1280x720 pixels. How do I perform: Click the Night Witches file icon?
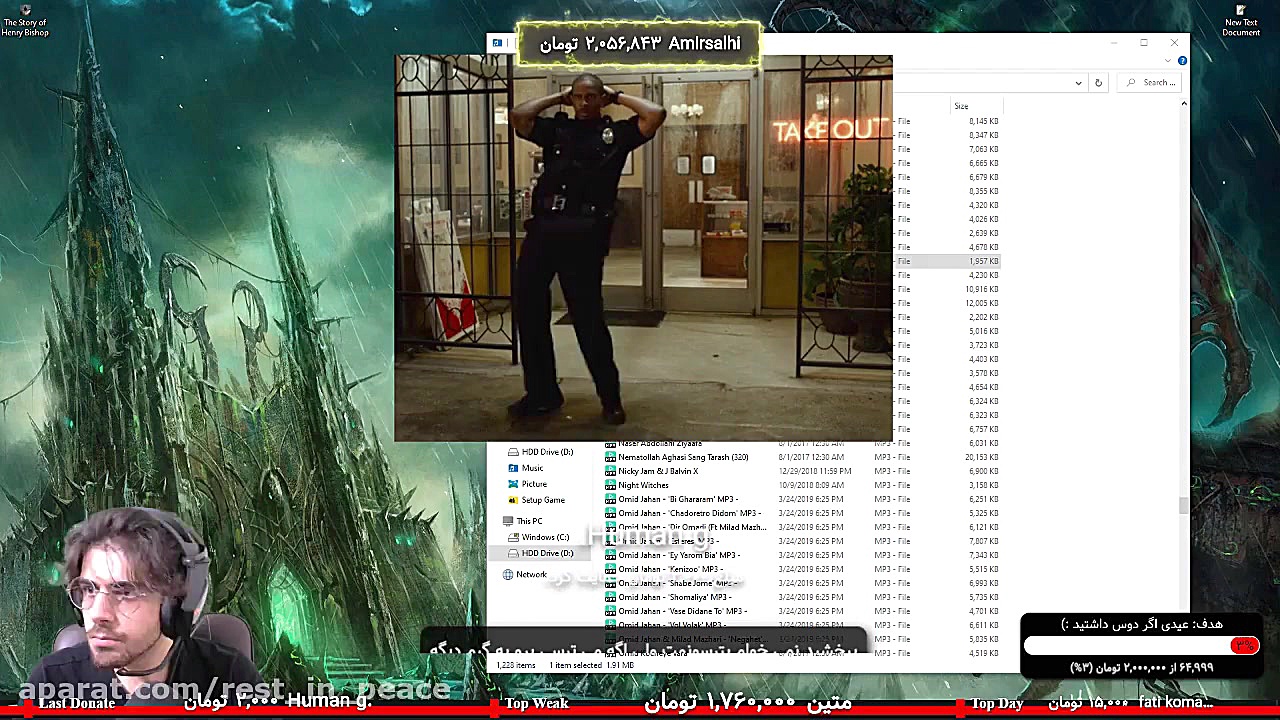pos(610,485)
